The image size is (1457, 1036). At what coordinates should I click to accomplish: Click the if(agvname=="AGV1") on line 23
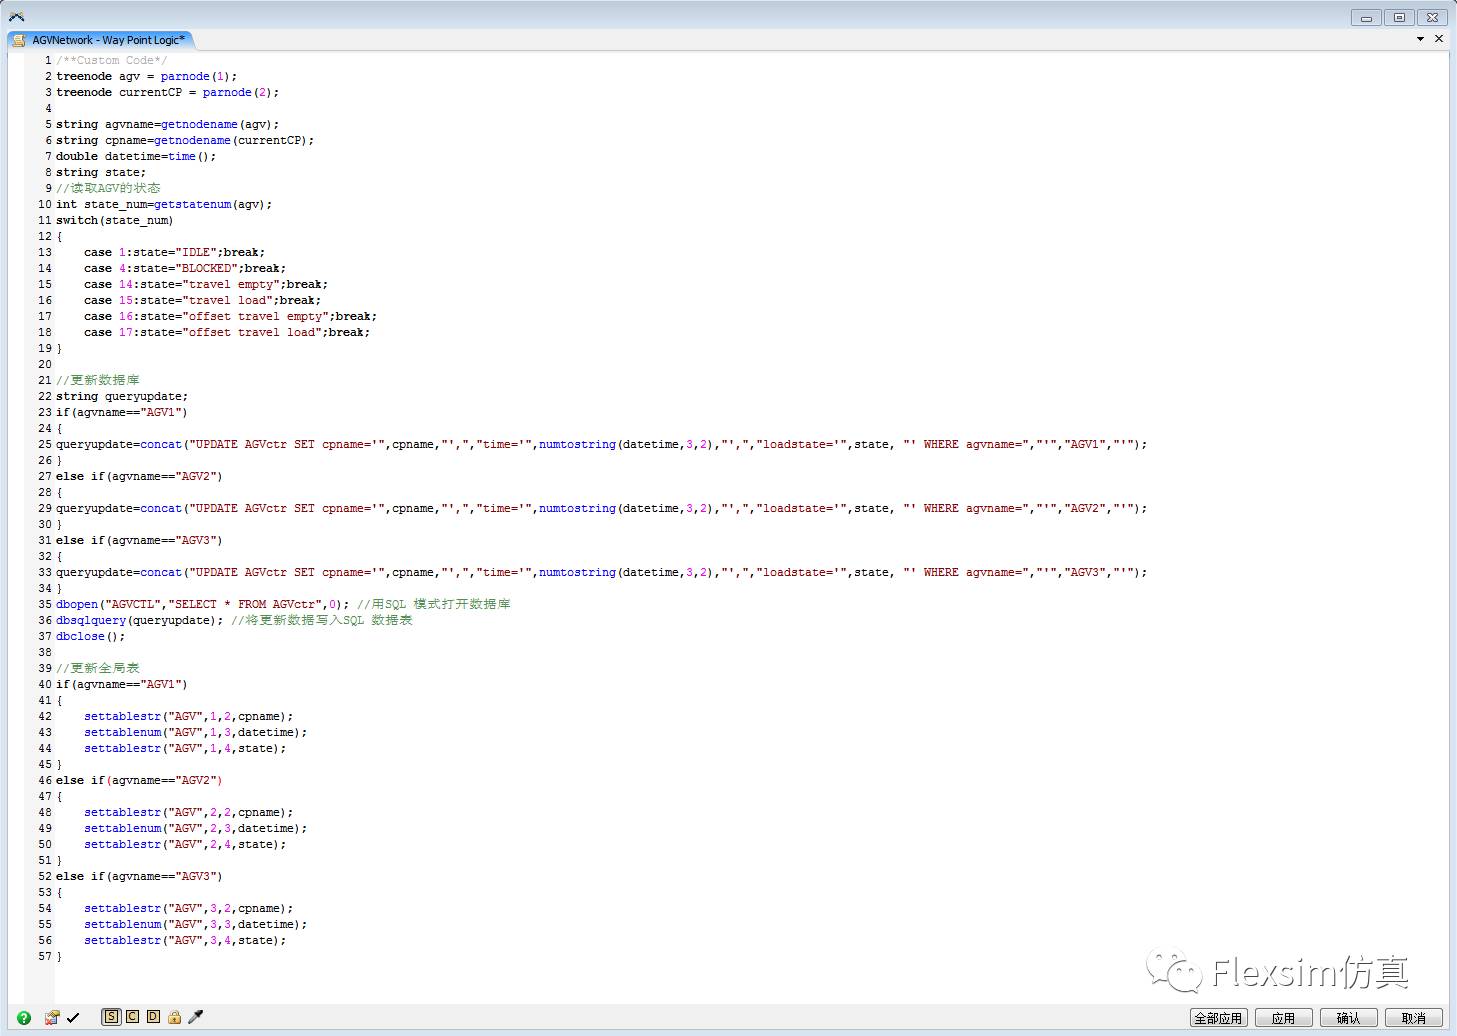point(122,412)
